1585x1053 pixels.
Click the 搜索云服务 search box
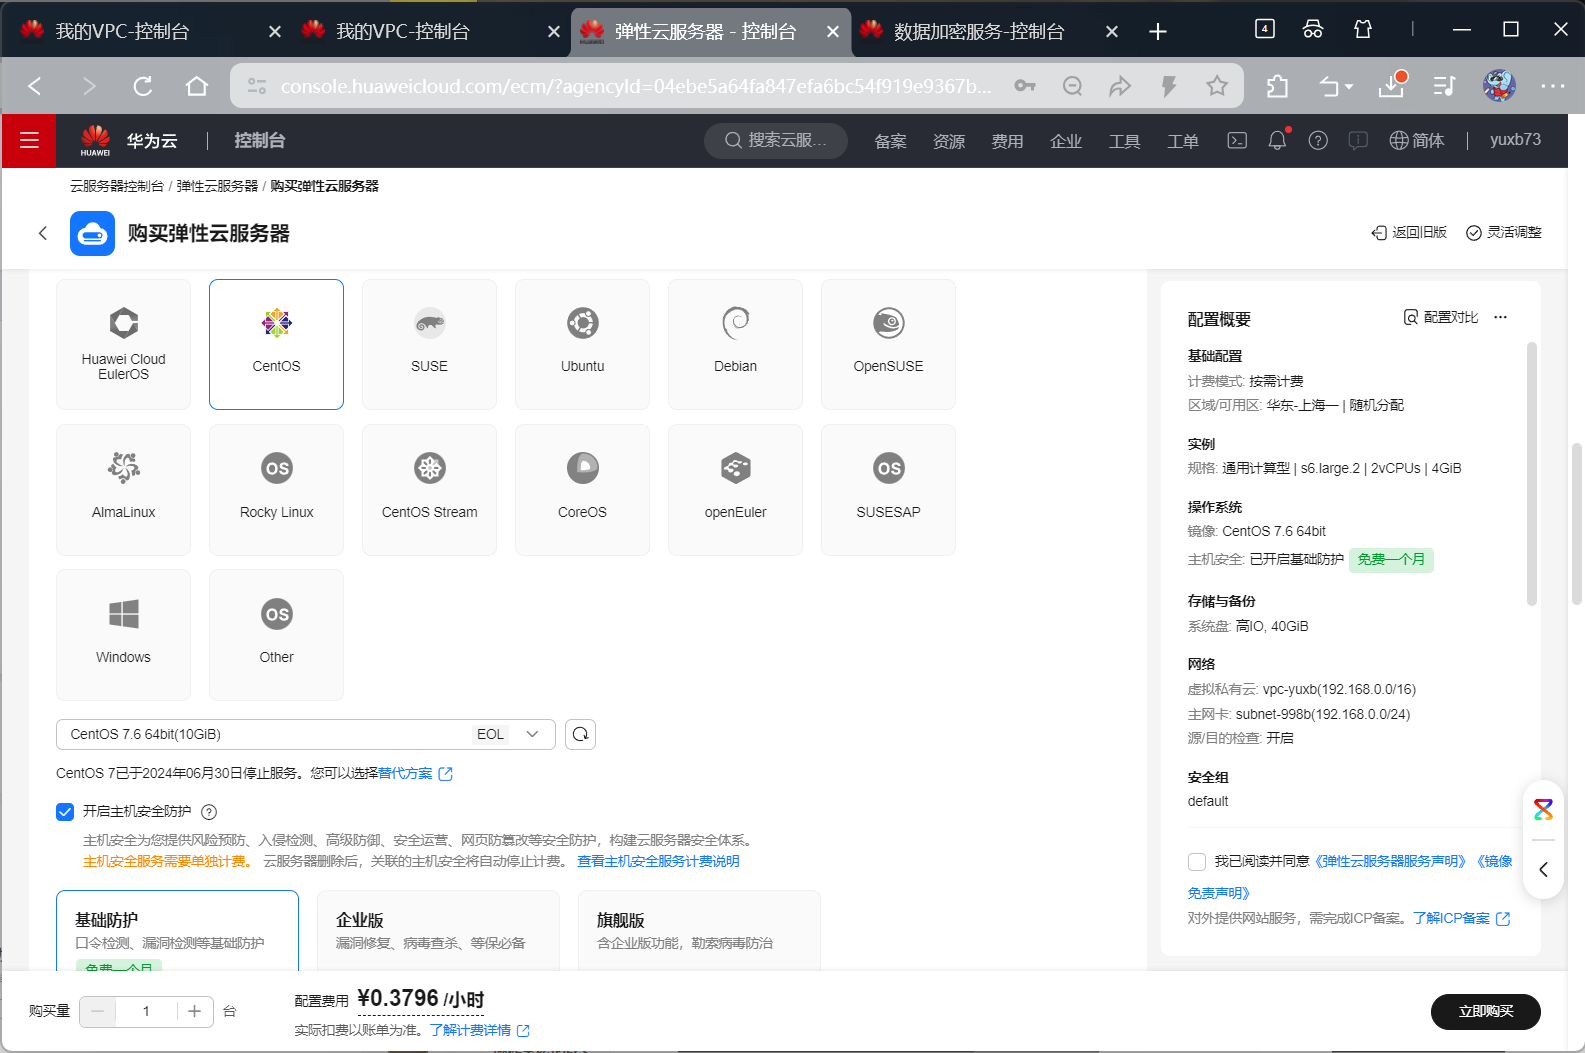click(x=776, y=140)
